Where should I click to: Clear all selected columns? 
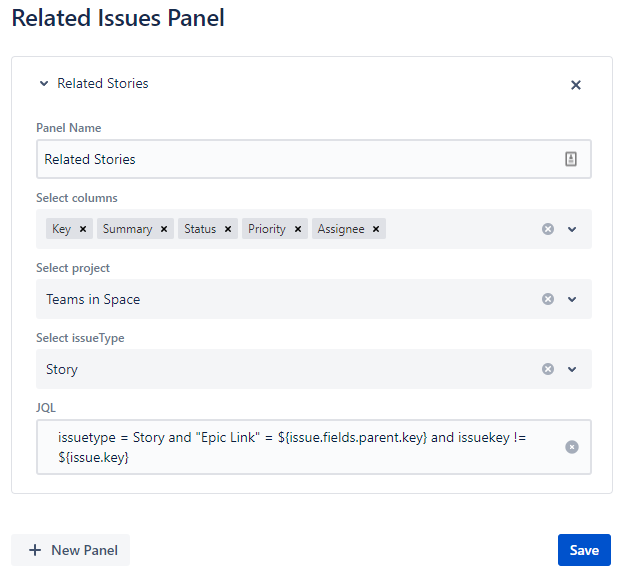pyautogui.click(x=548, y=229)
